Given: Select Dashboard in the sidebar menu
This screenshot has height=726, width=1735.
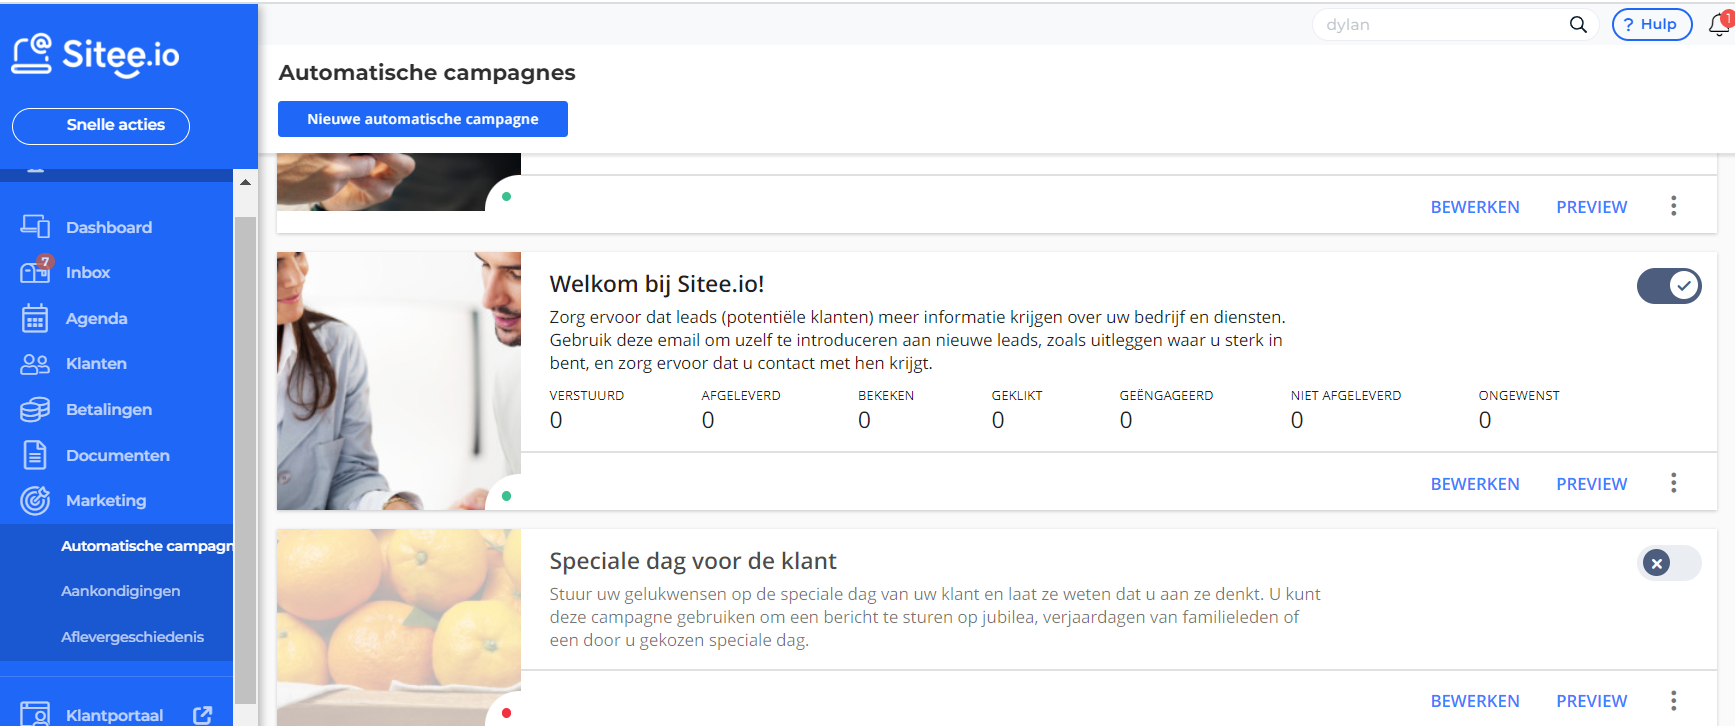Looking at the screenshot, I should (109, 227).
